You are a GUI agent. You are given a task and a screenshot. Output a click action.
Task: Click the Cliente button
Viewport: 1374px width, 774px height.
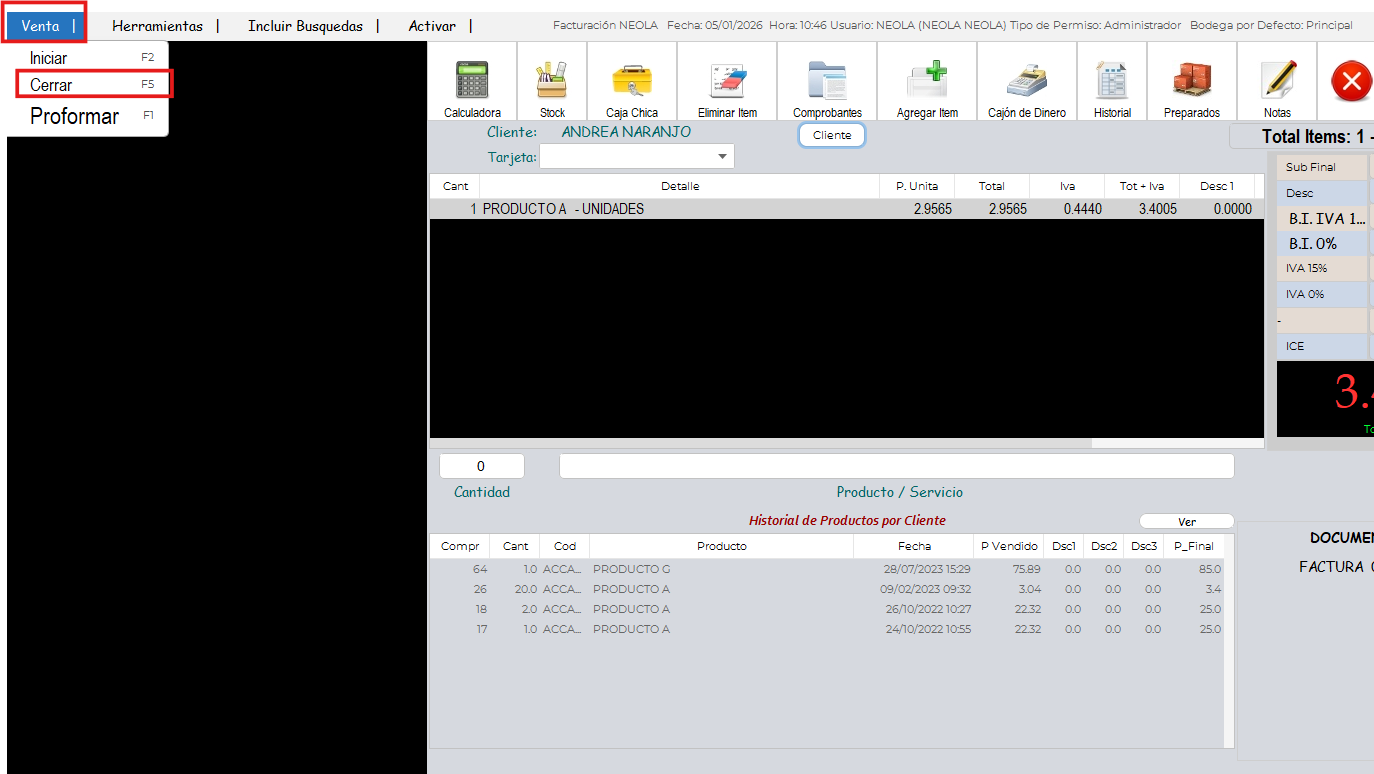pyautogui.click(x=832, y=135)
